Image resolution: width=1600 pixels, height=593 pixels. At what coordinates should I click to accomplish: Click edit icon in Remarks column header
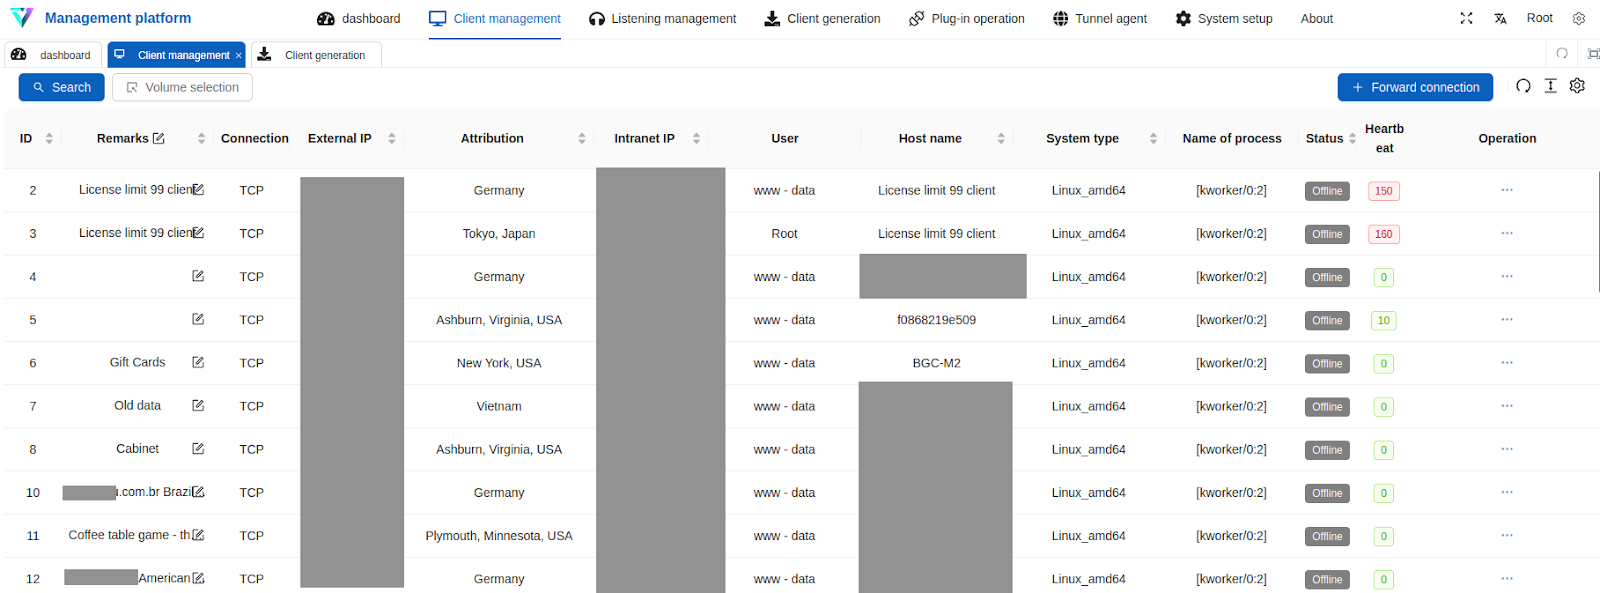159,138
